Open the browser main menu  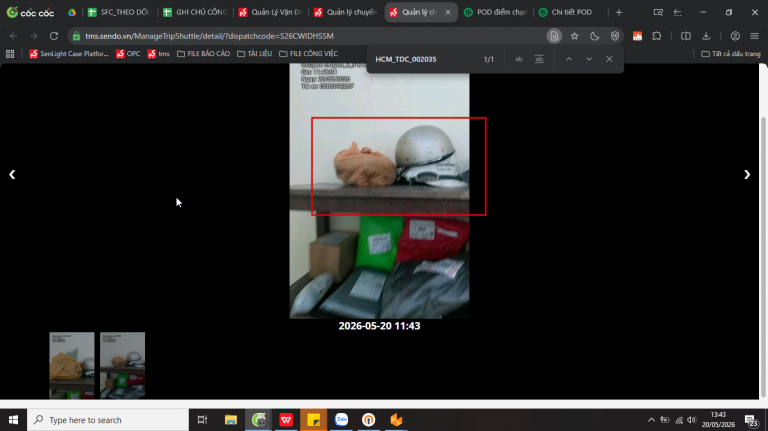pos(755,36)
